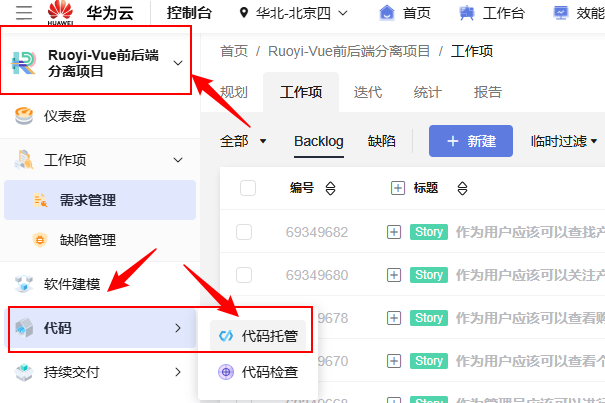Open story titled 作为用户应该可以关注
The image size is (605, 403).
(530, 275)
